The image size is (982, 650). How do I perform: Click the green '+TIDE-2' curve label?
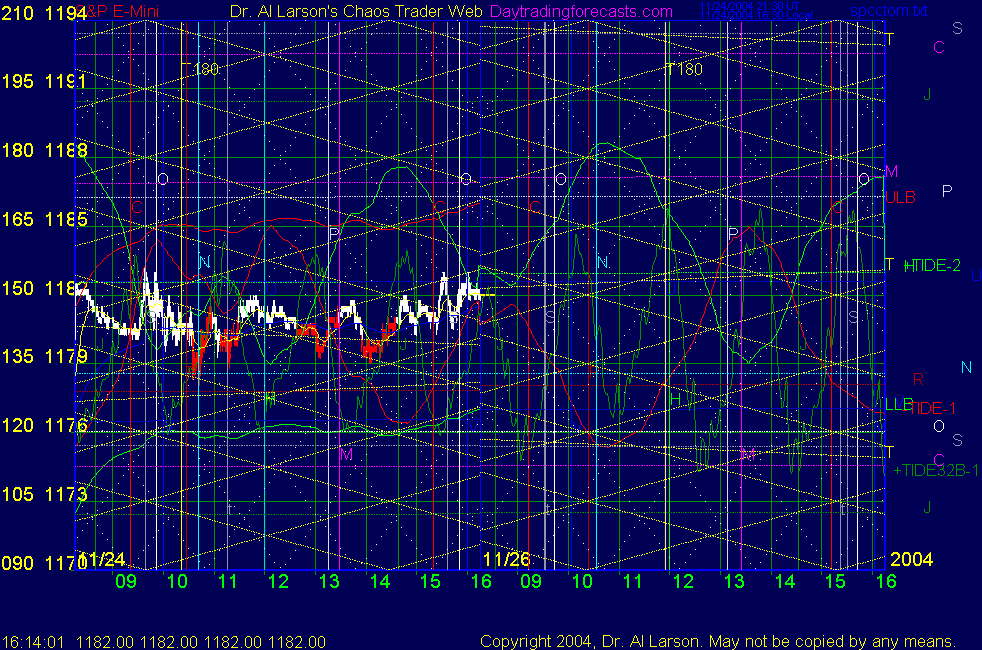932,266
